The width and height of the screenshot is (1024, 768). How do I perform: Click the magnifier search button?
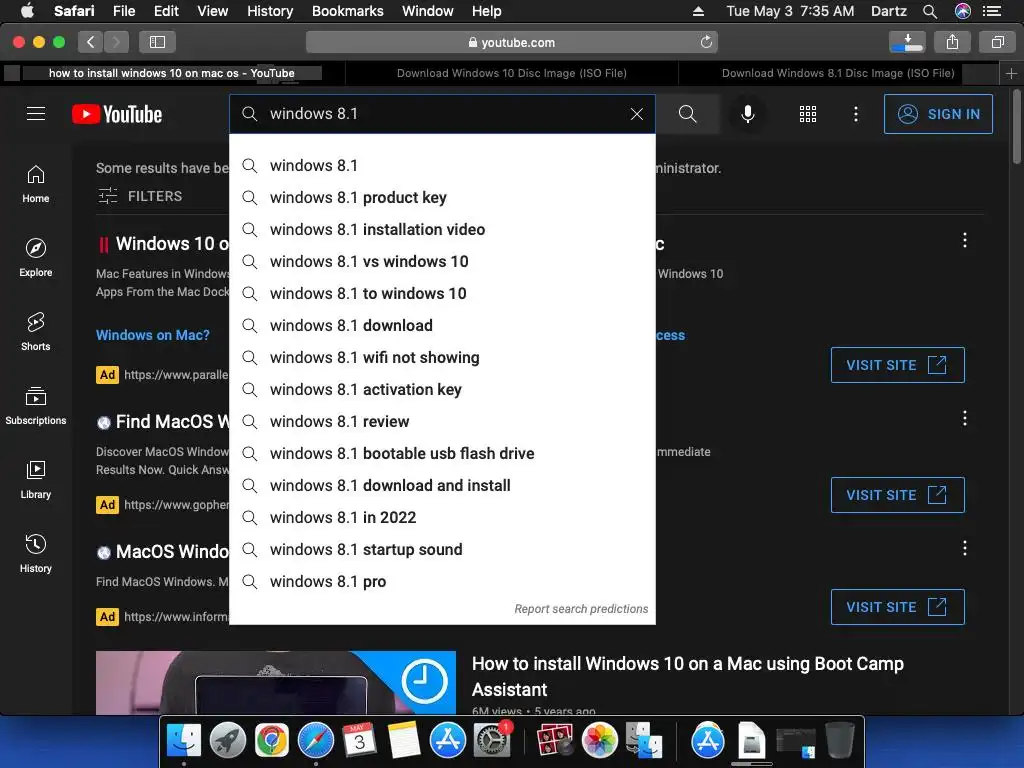(687, 114)
